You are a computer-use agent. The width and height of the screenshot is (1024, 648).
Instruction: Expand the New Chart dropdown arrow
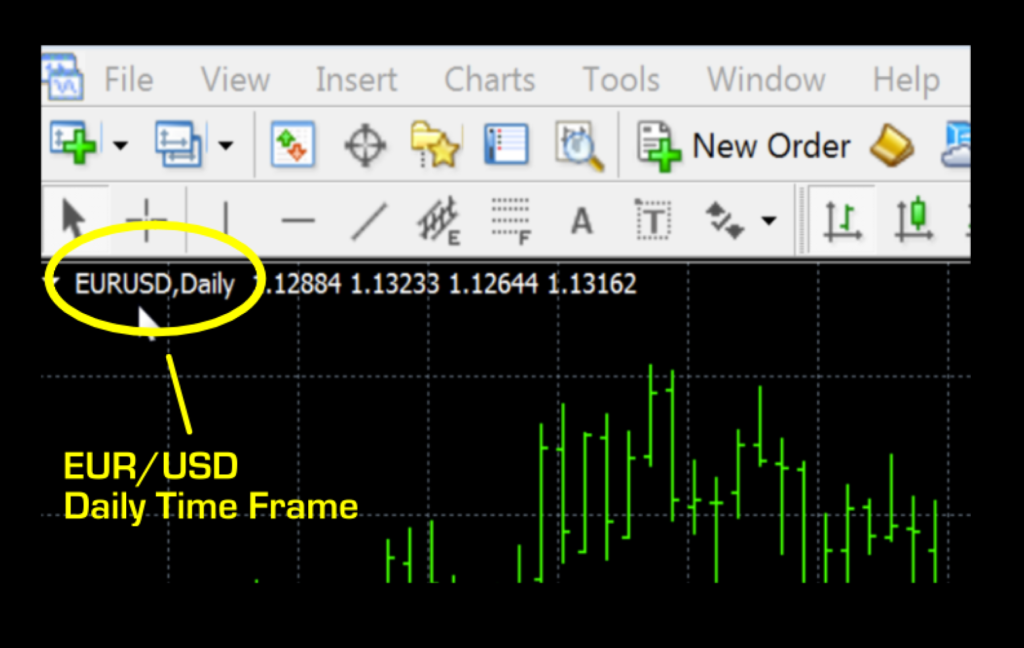point(120,146)
